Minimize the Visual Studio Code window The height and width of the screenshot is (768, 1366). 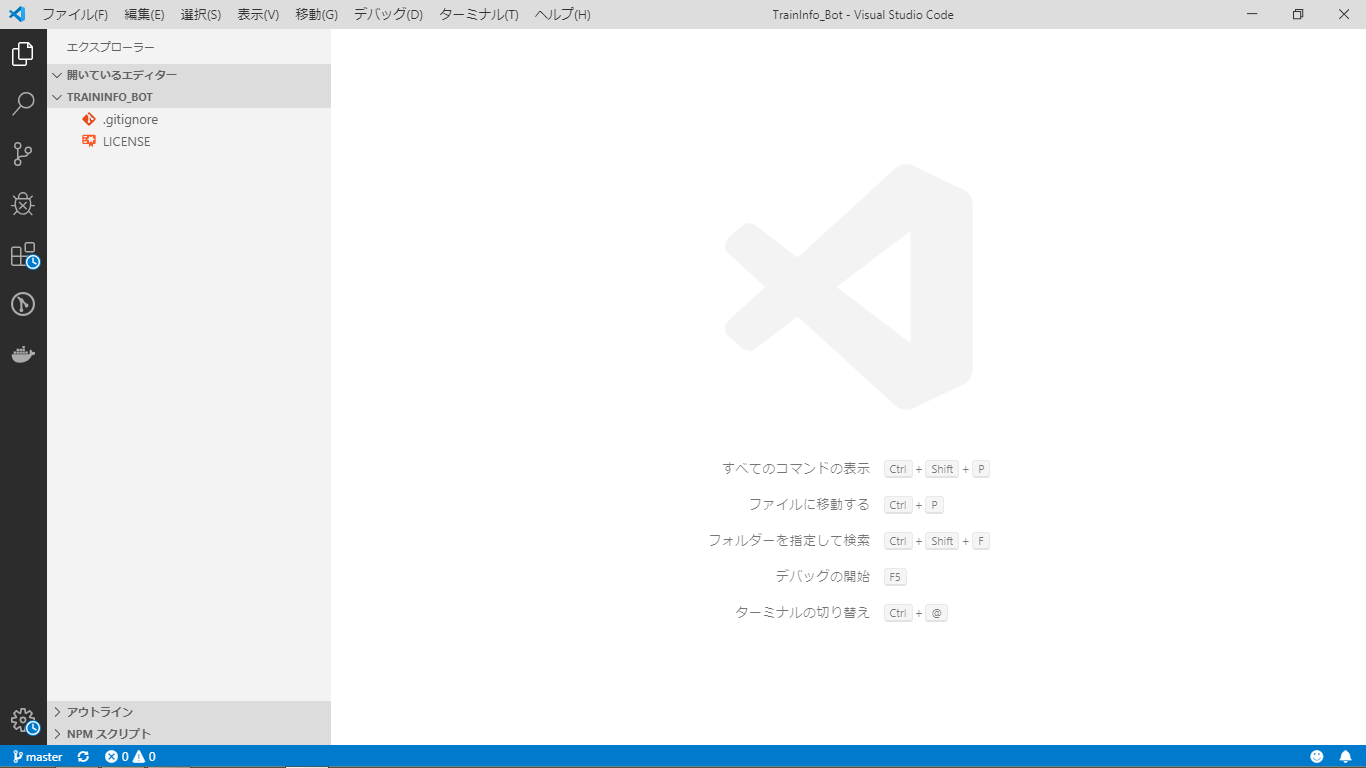(1252, 14)
